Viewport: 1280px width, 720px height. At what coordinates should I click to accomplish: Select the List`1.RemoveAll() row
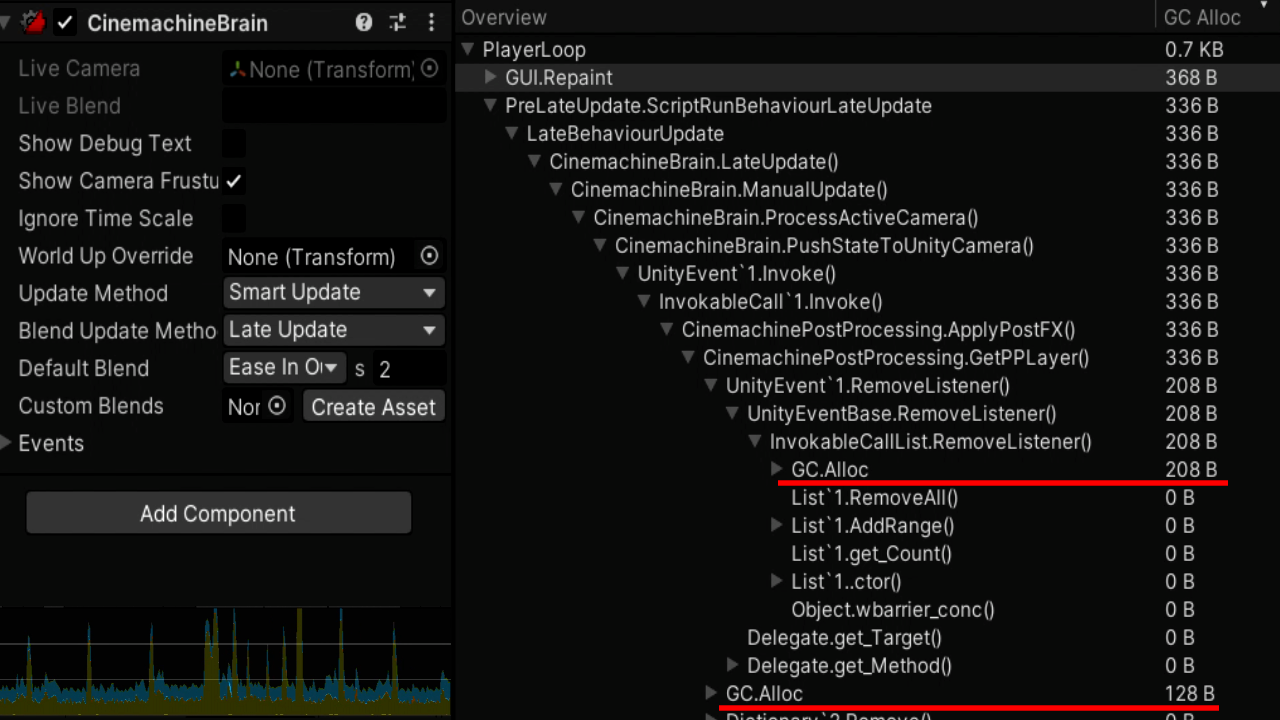[x=867, y=497]
